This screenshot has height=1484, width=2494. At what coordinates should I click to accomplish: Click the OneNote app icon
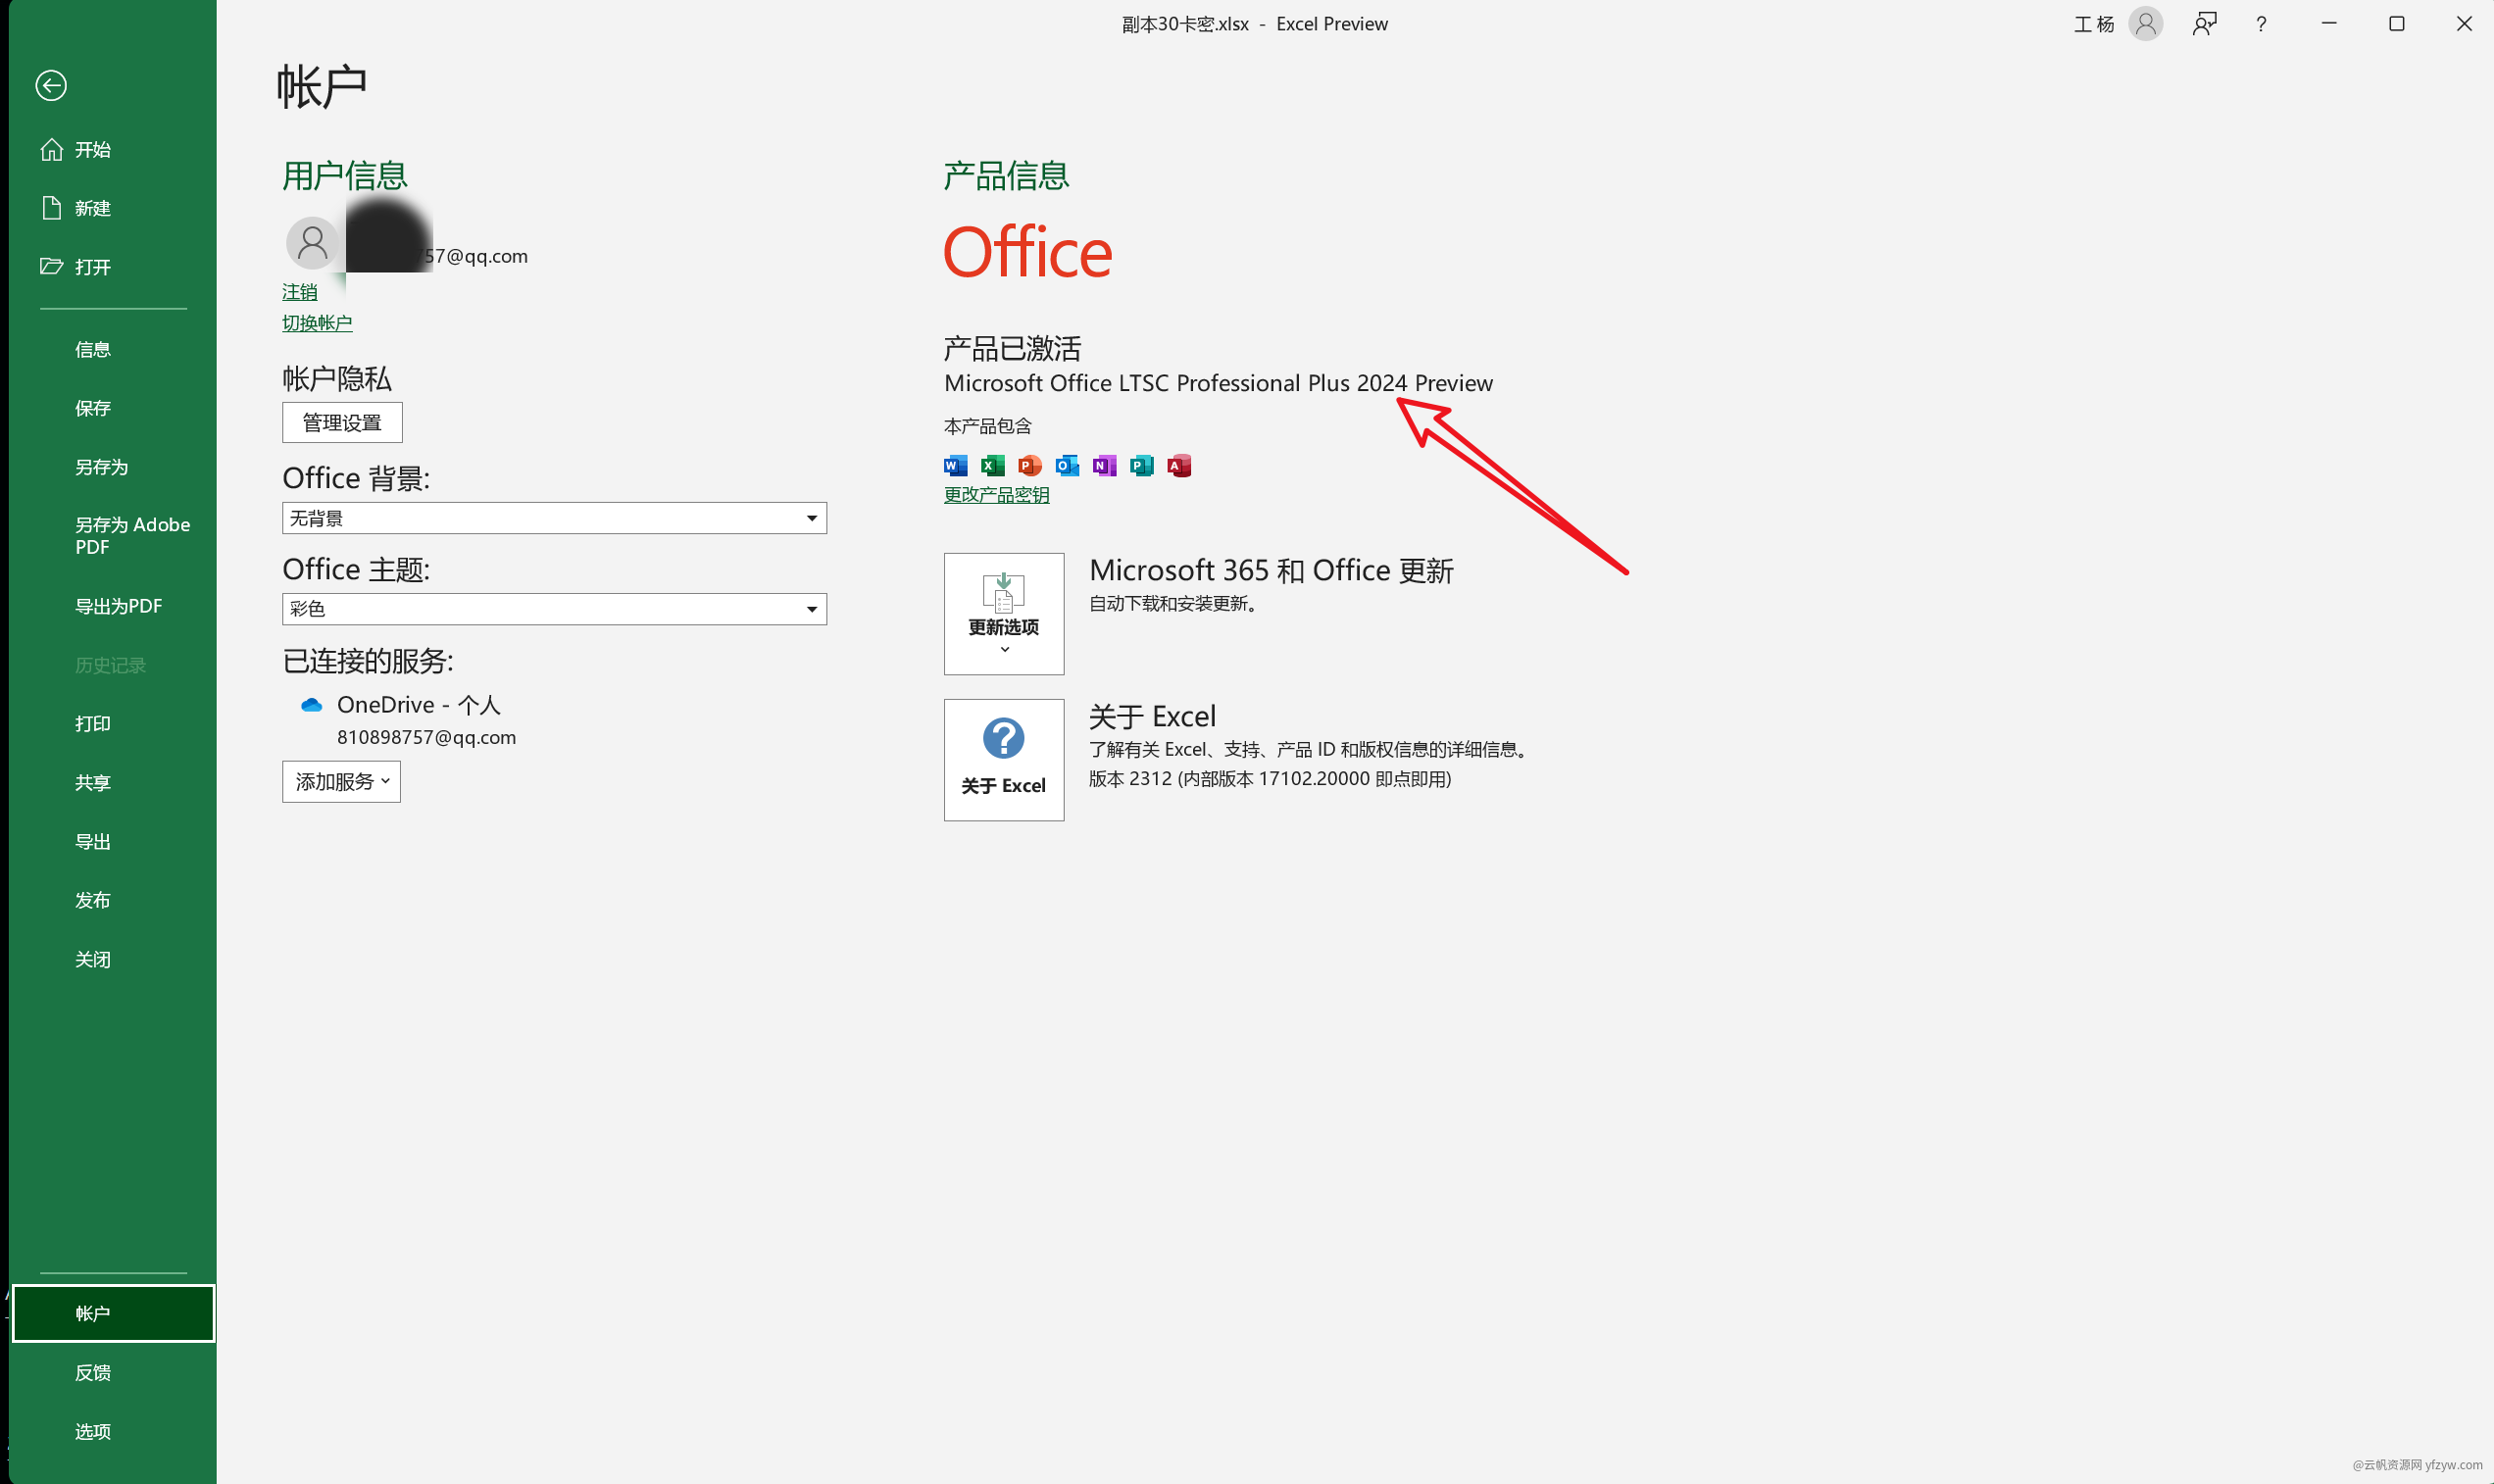[x=1104, y=465]
